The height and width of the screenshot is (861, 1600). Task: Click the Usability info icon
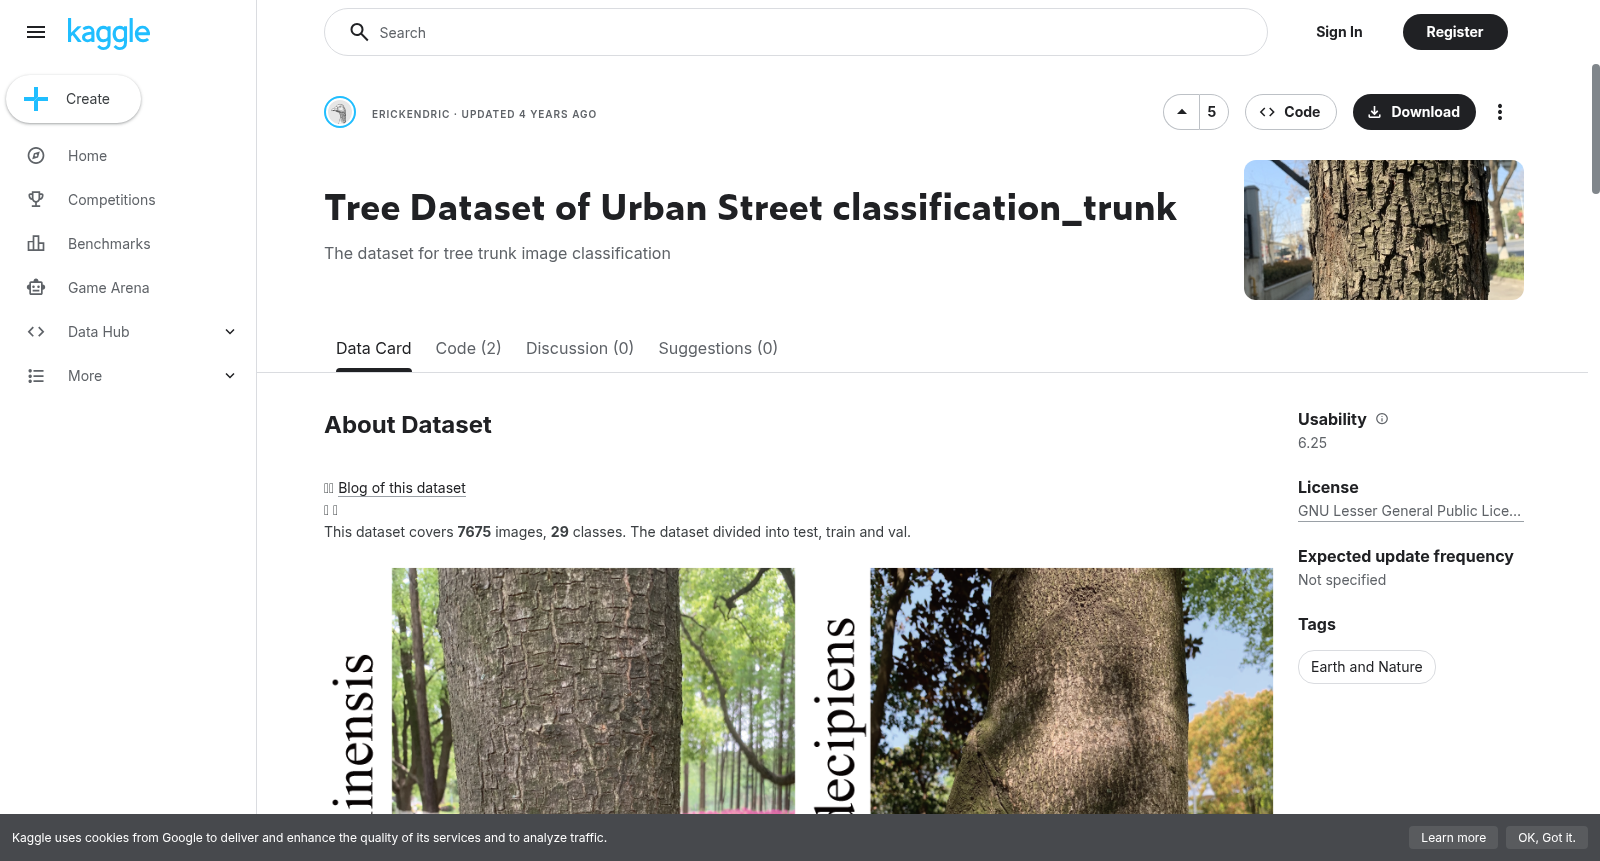coord(1382,419)
